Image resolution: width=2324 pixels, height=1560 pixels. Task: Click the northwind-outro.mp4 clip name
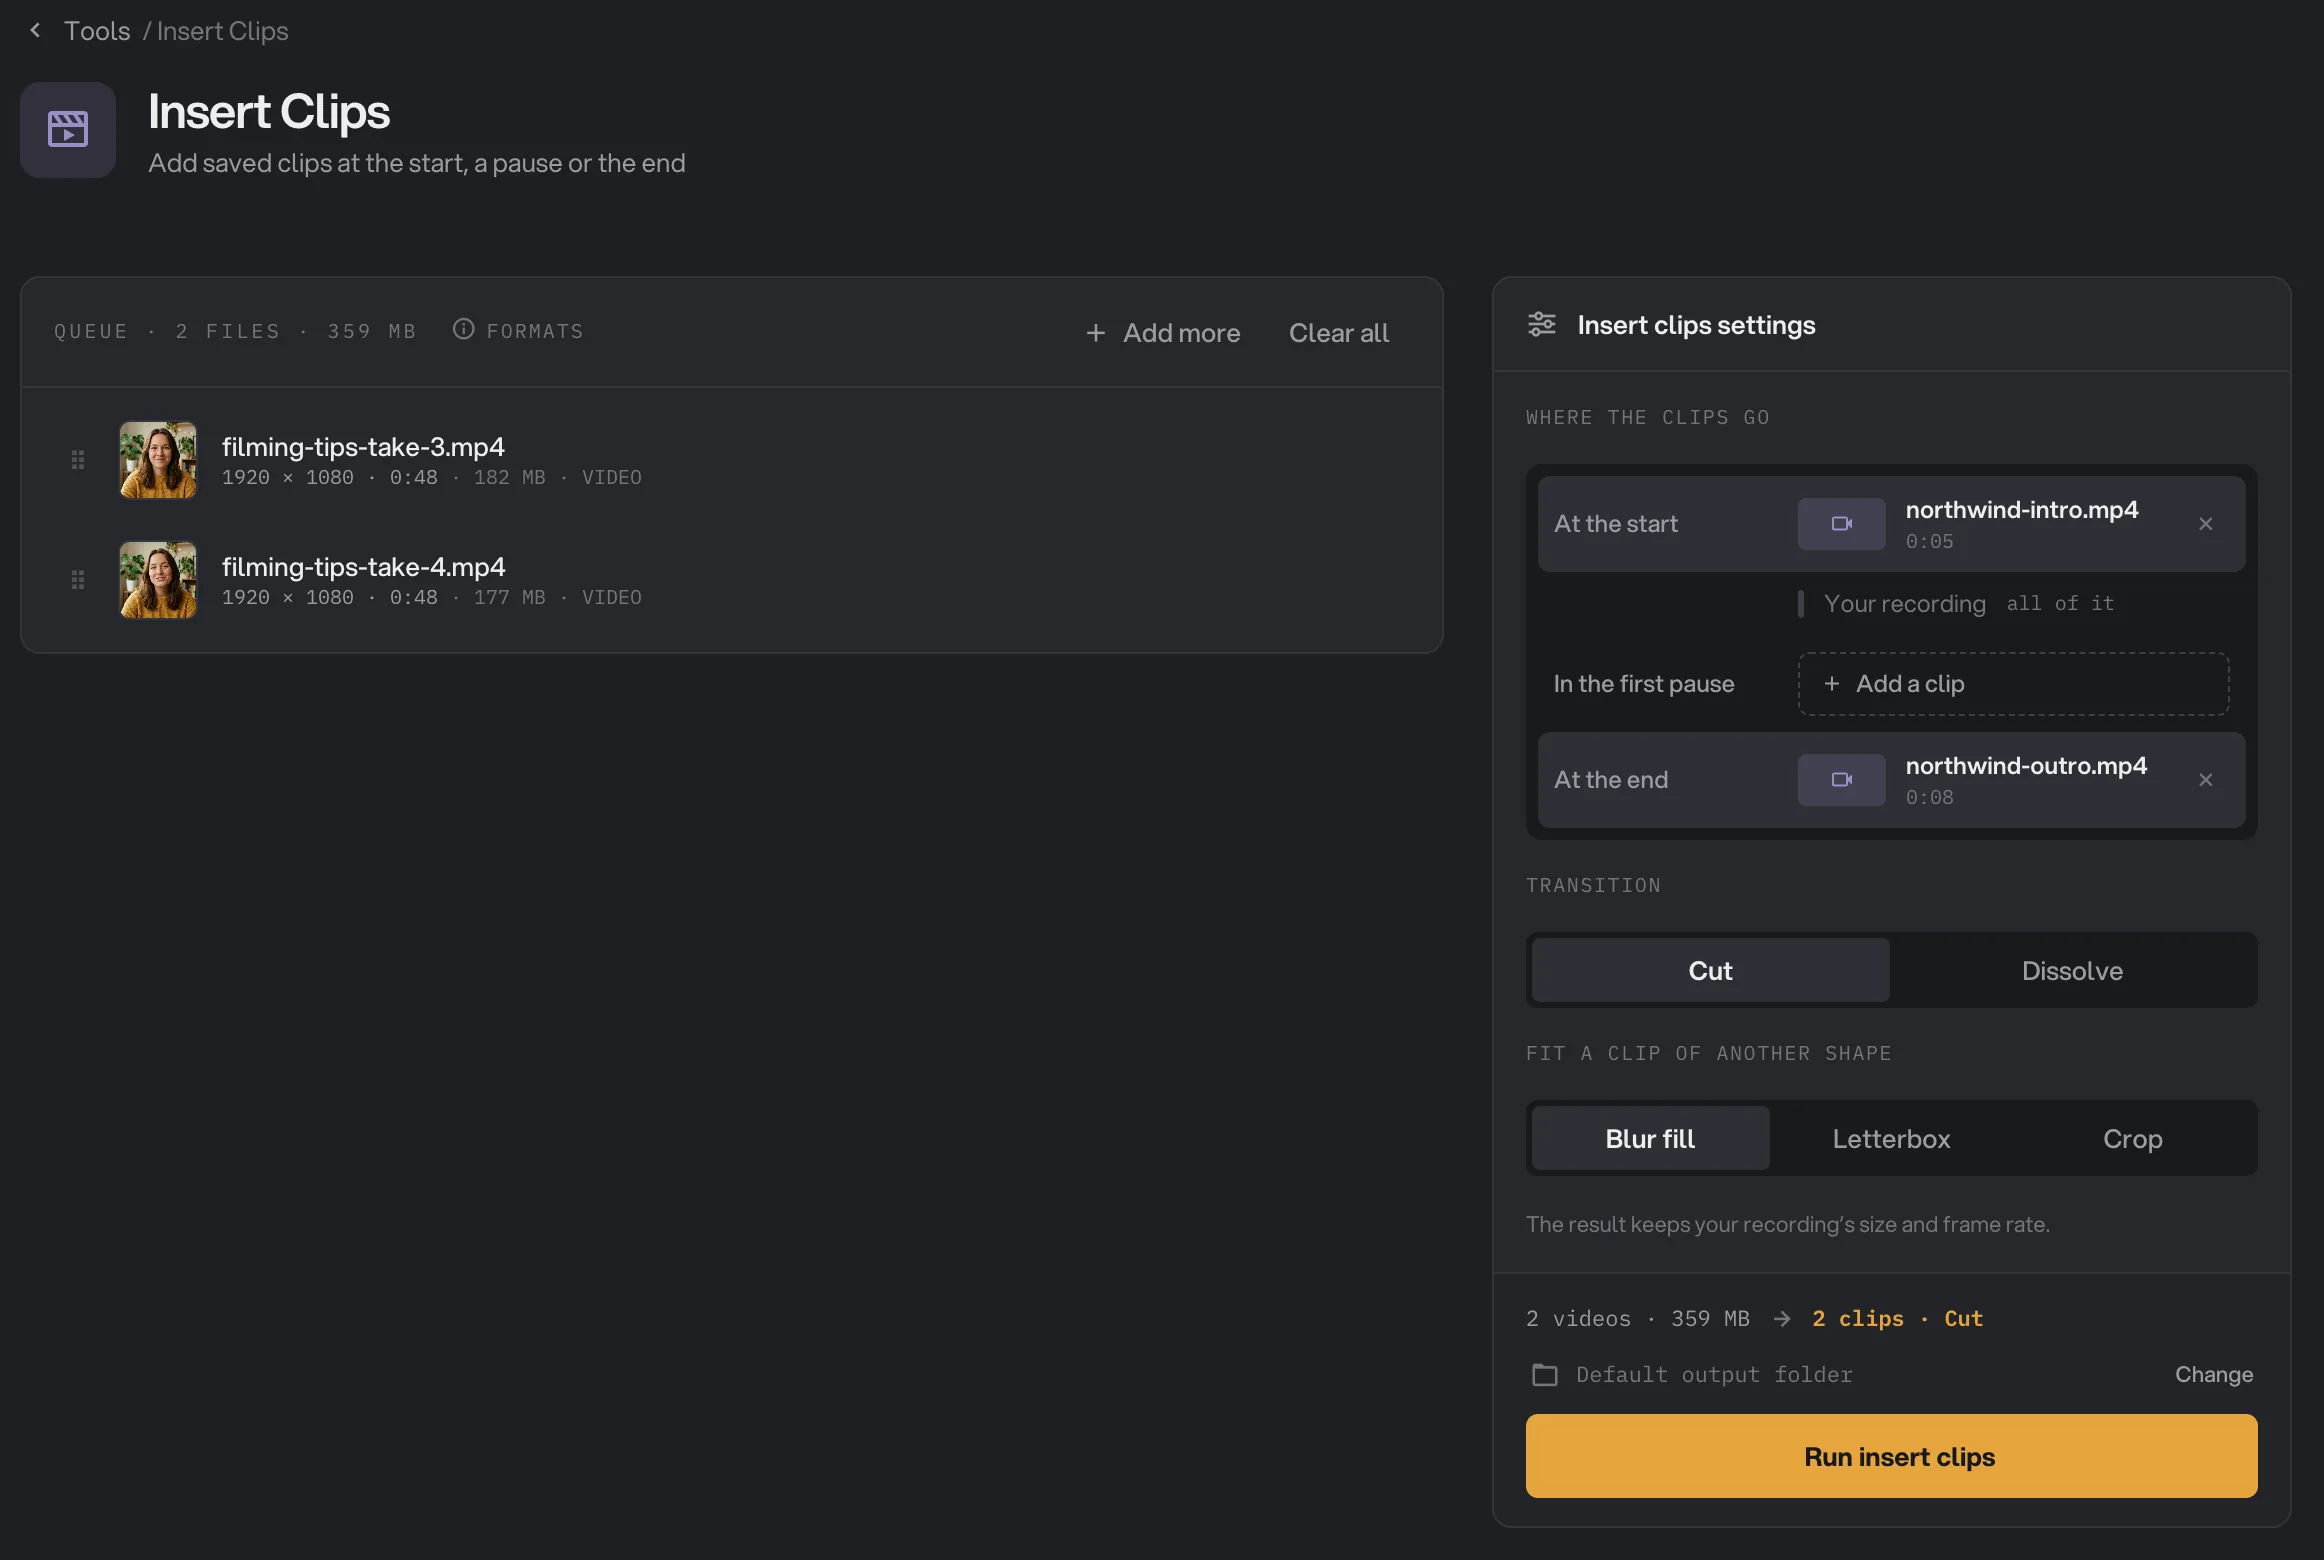pos(2026,766)
